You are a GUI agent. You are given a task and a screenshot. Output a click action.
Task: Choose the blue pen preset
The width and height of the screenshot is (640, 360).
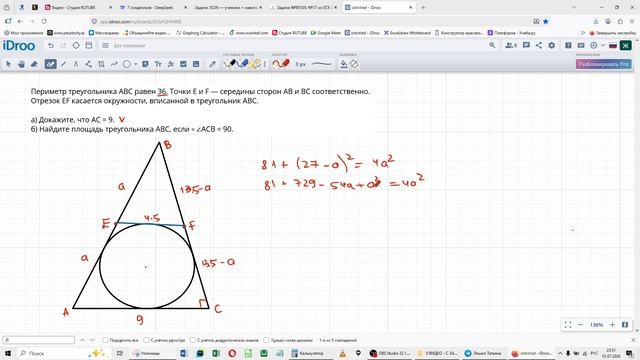[x=243, y=64]
